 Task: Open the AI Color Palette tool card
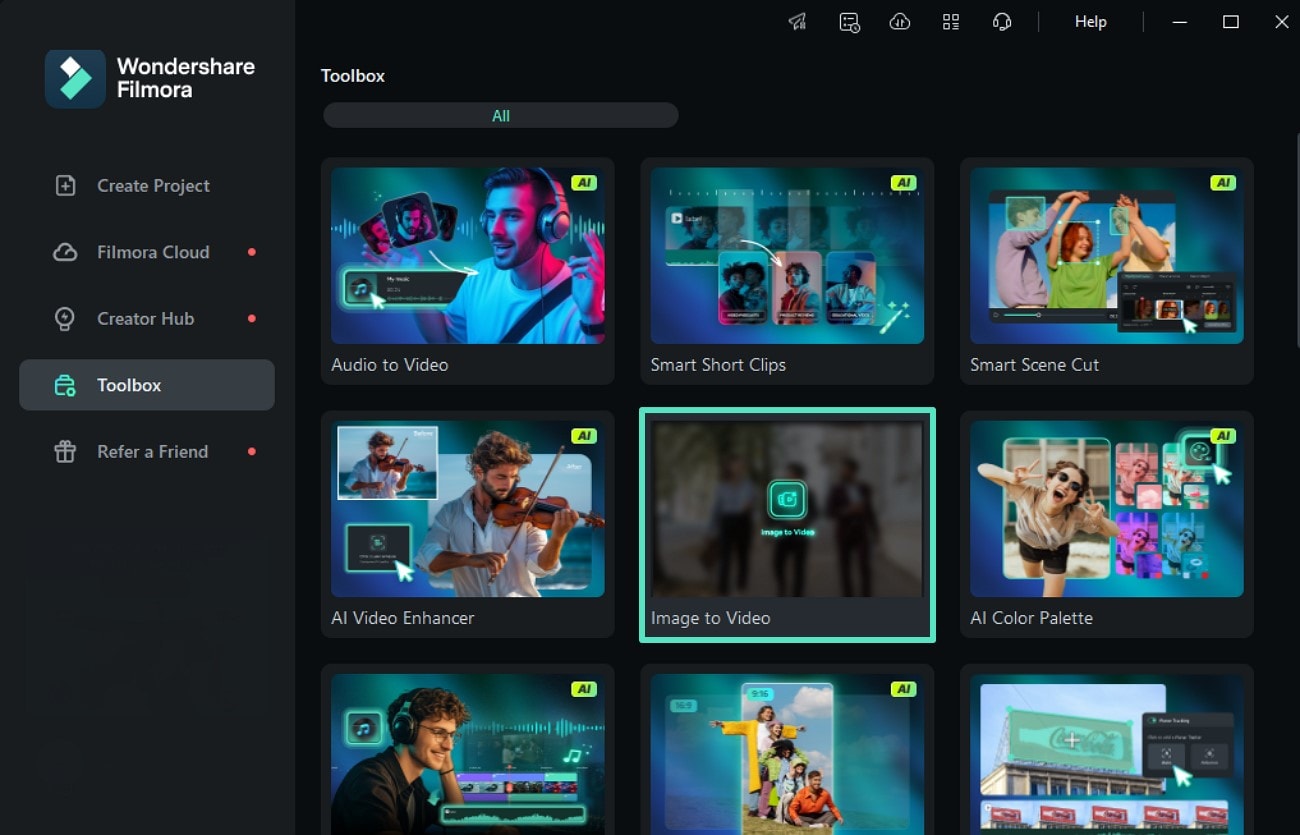click(x=1107, y=524)
